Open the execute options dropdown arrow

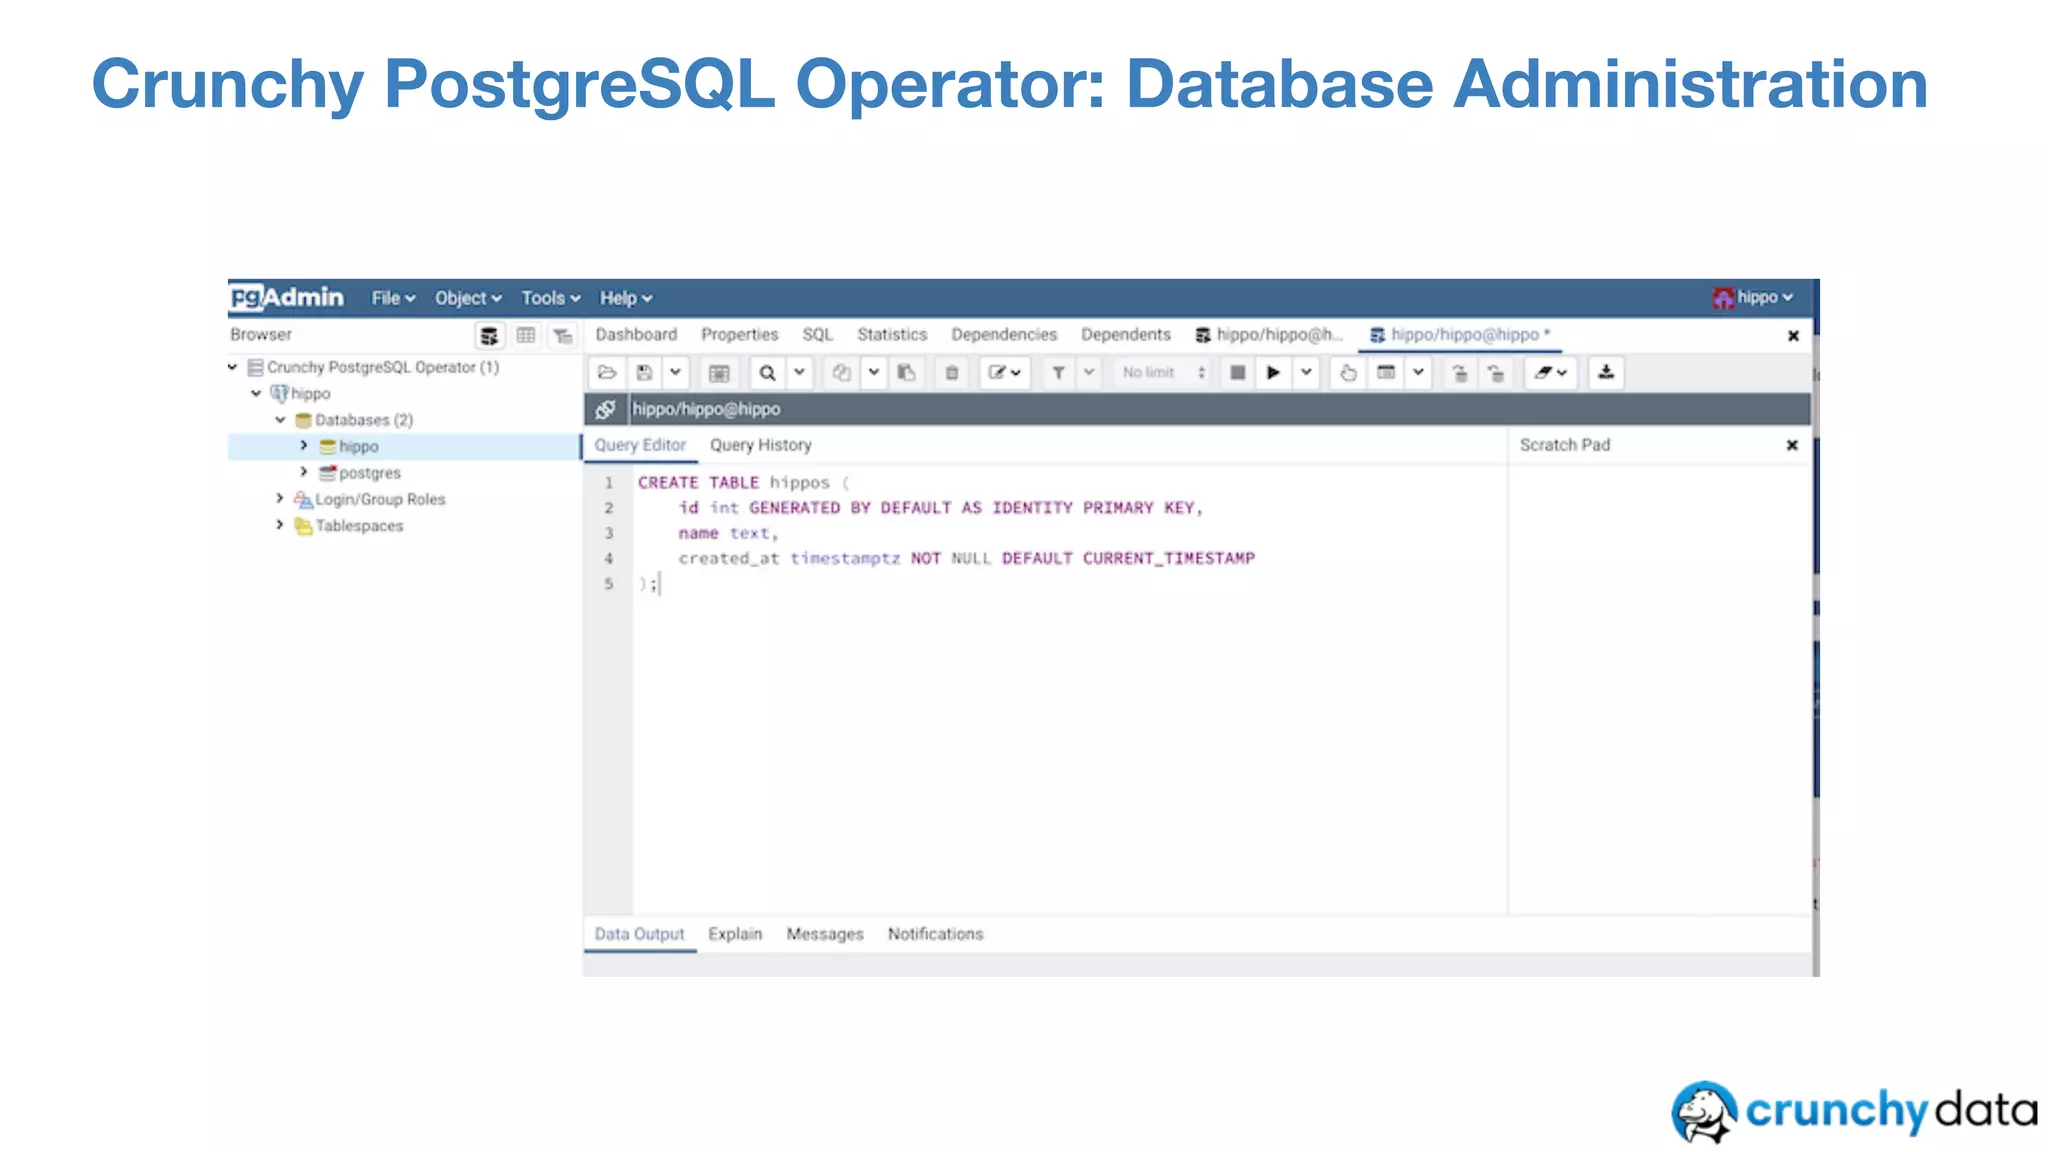pyautogui.click(x=1306, y=373)
